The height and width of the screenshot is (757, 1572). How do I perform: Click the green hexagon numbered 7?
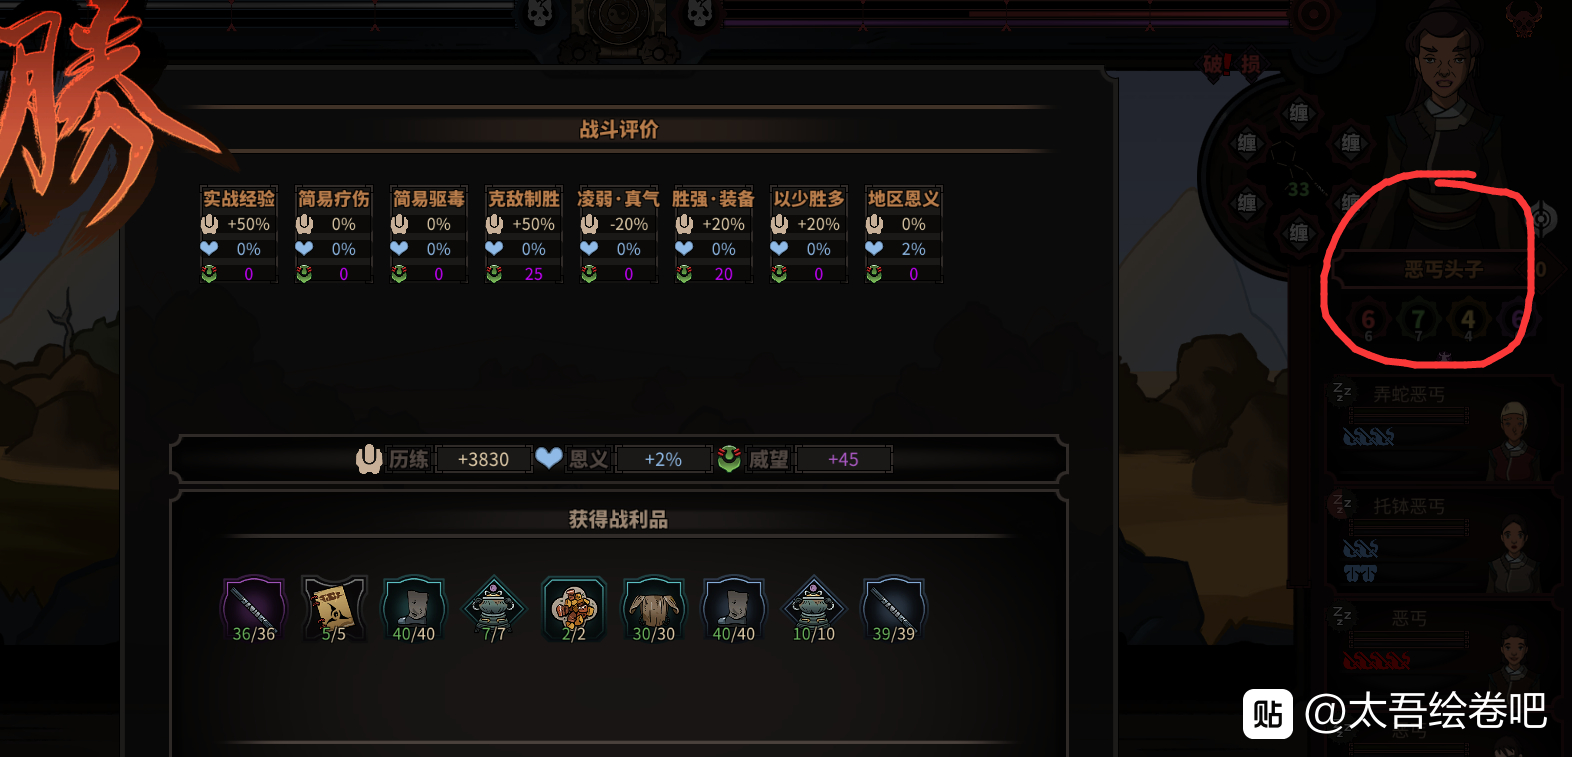[x=1418, y=321]
